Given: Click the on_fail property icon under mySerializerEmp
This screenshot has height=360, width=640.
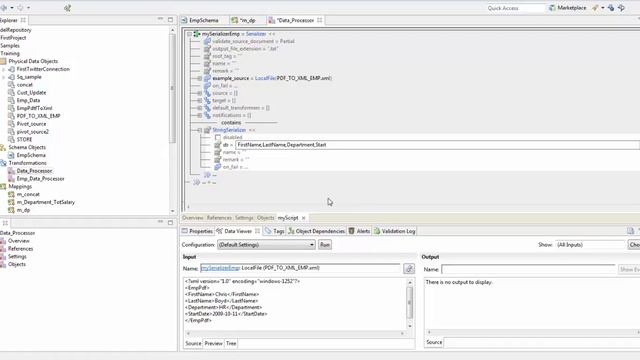Looking at the screenshot, I should [207, 86].
